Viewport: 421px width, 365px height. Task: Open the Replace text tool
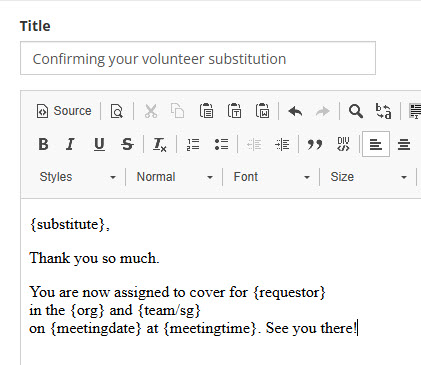click(x=383, y=111)
